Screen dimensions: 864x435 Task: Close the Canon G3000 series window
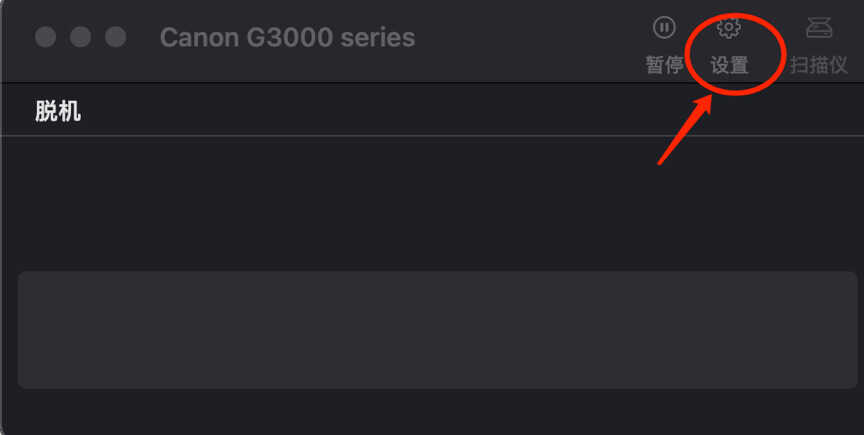tap(45, 37)
